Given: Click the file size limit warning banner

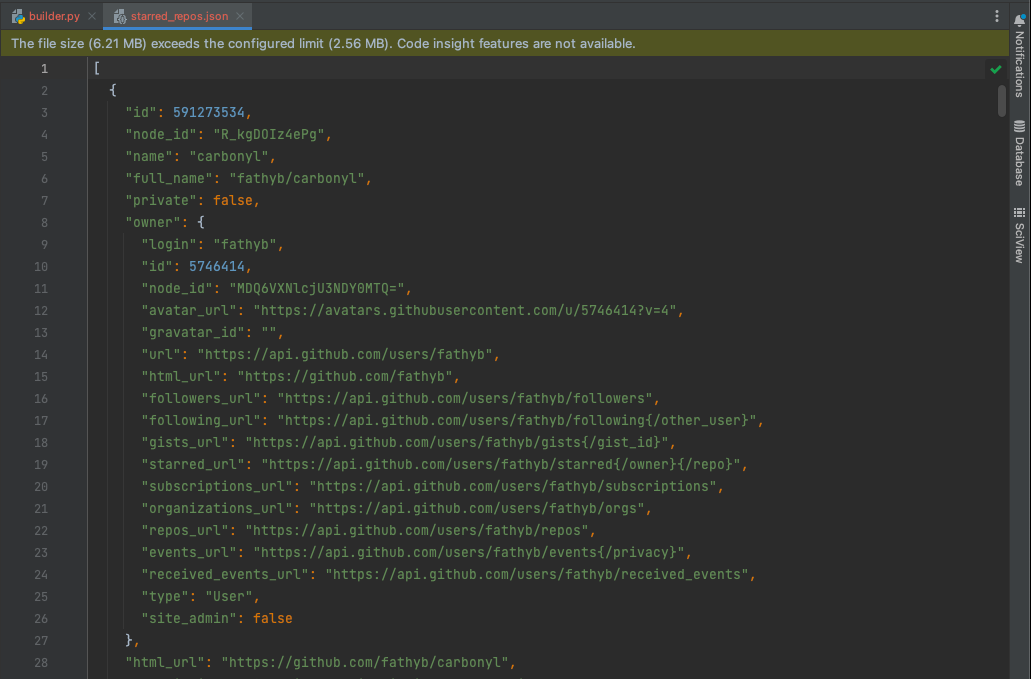Looking at the screenshot, I should 504,43.
